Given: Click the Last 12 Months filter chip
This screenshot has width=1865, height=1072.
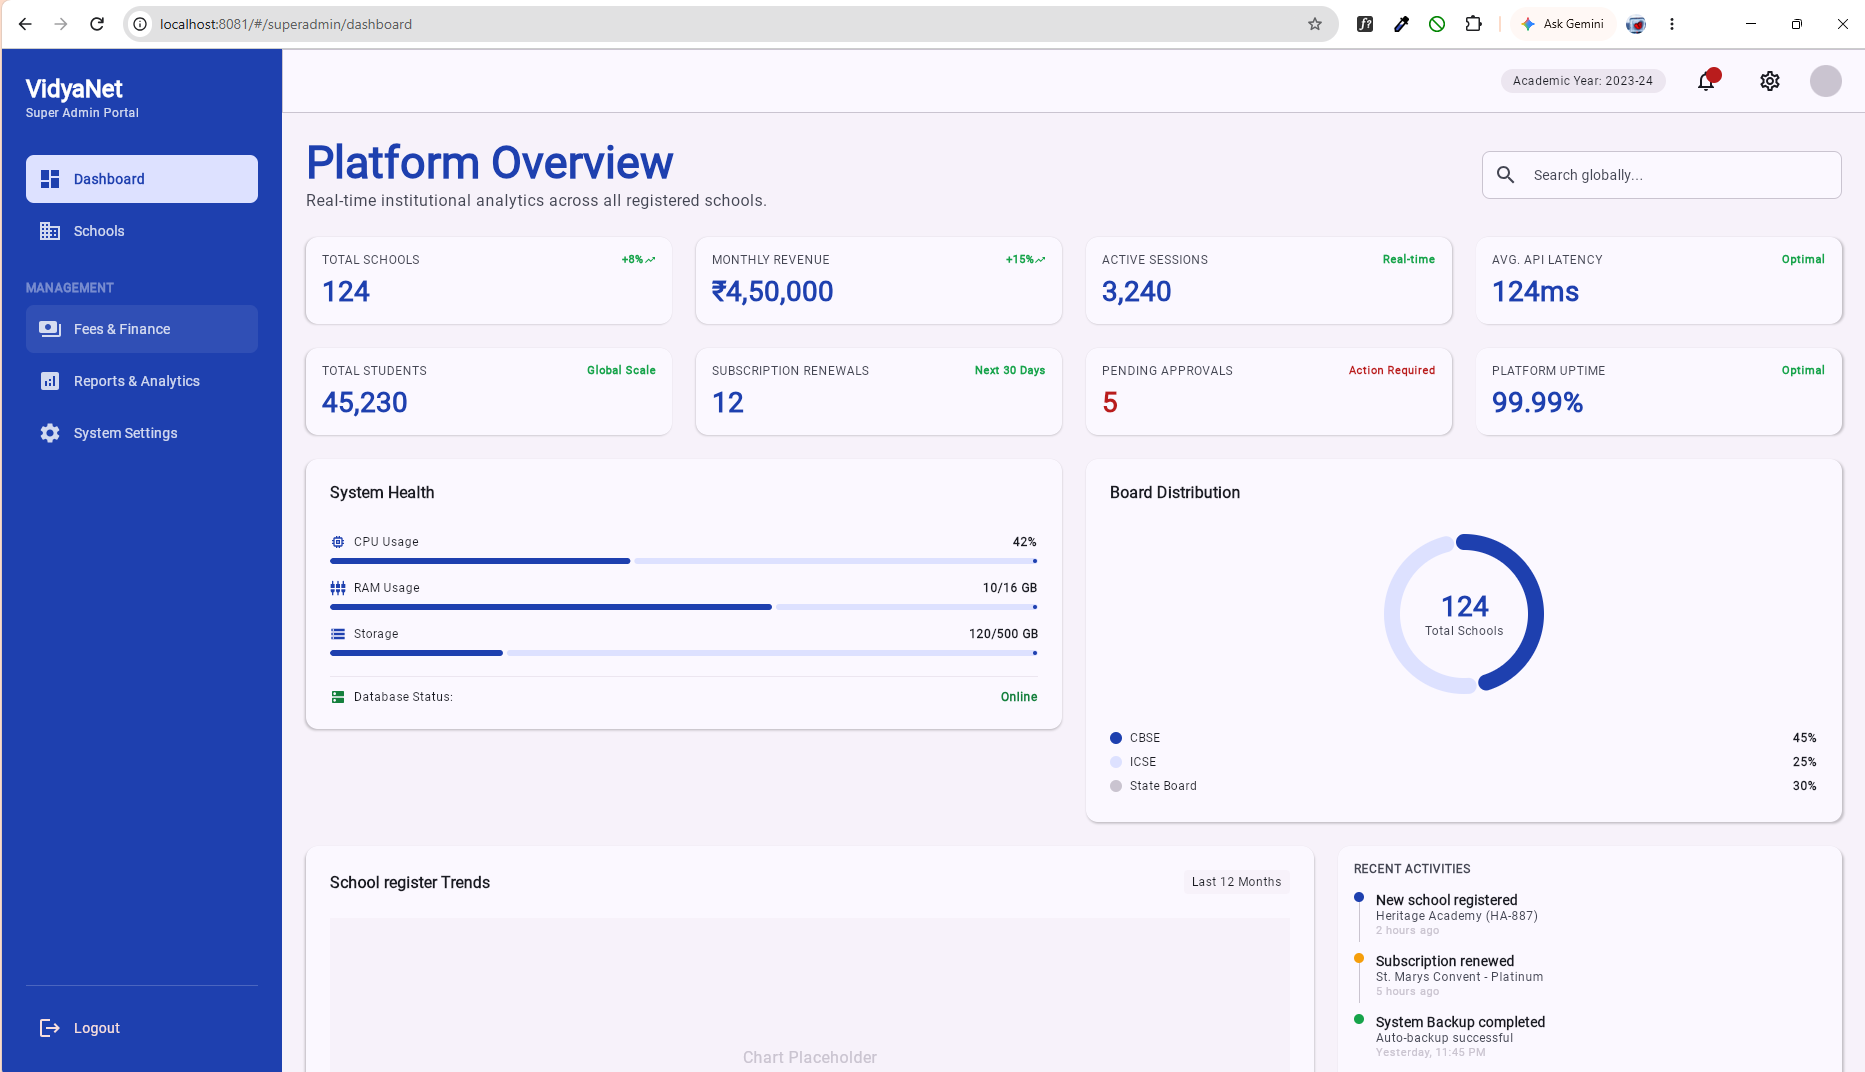Looking at the screenshot, I should [x=1236, y=882].
